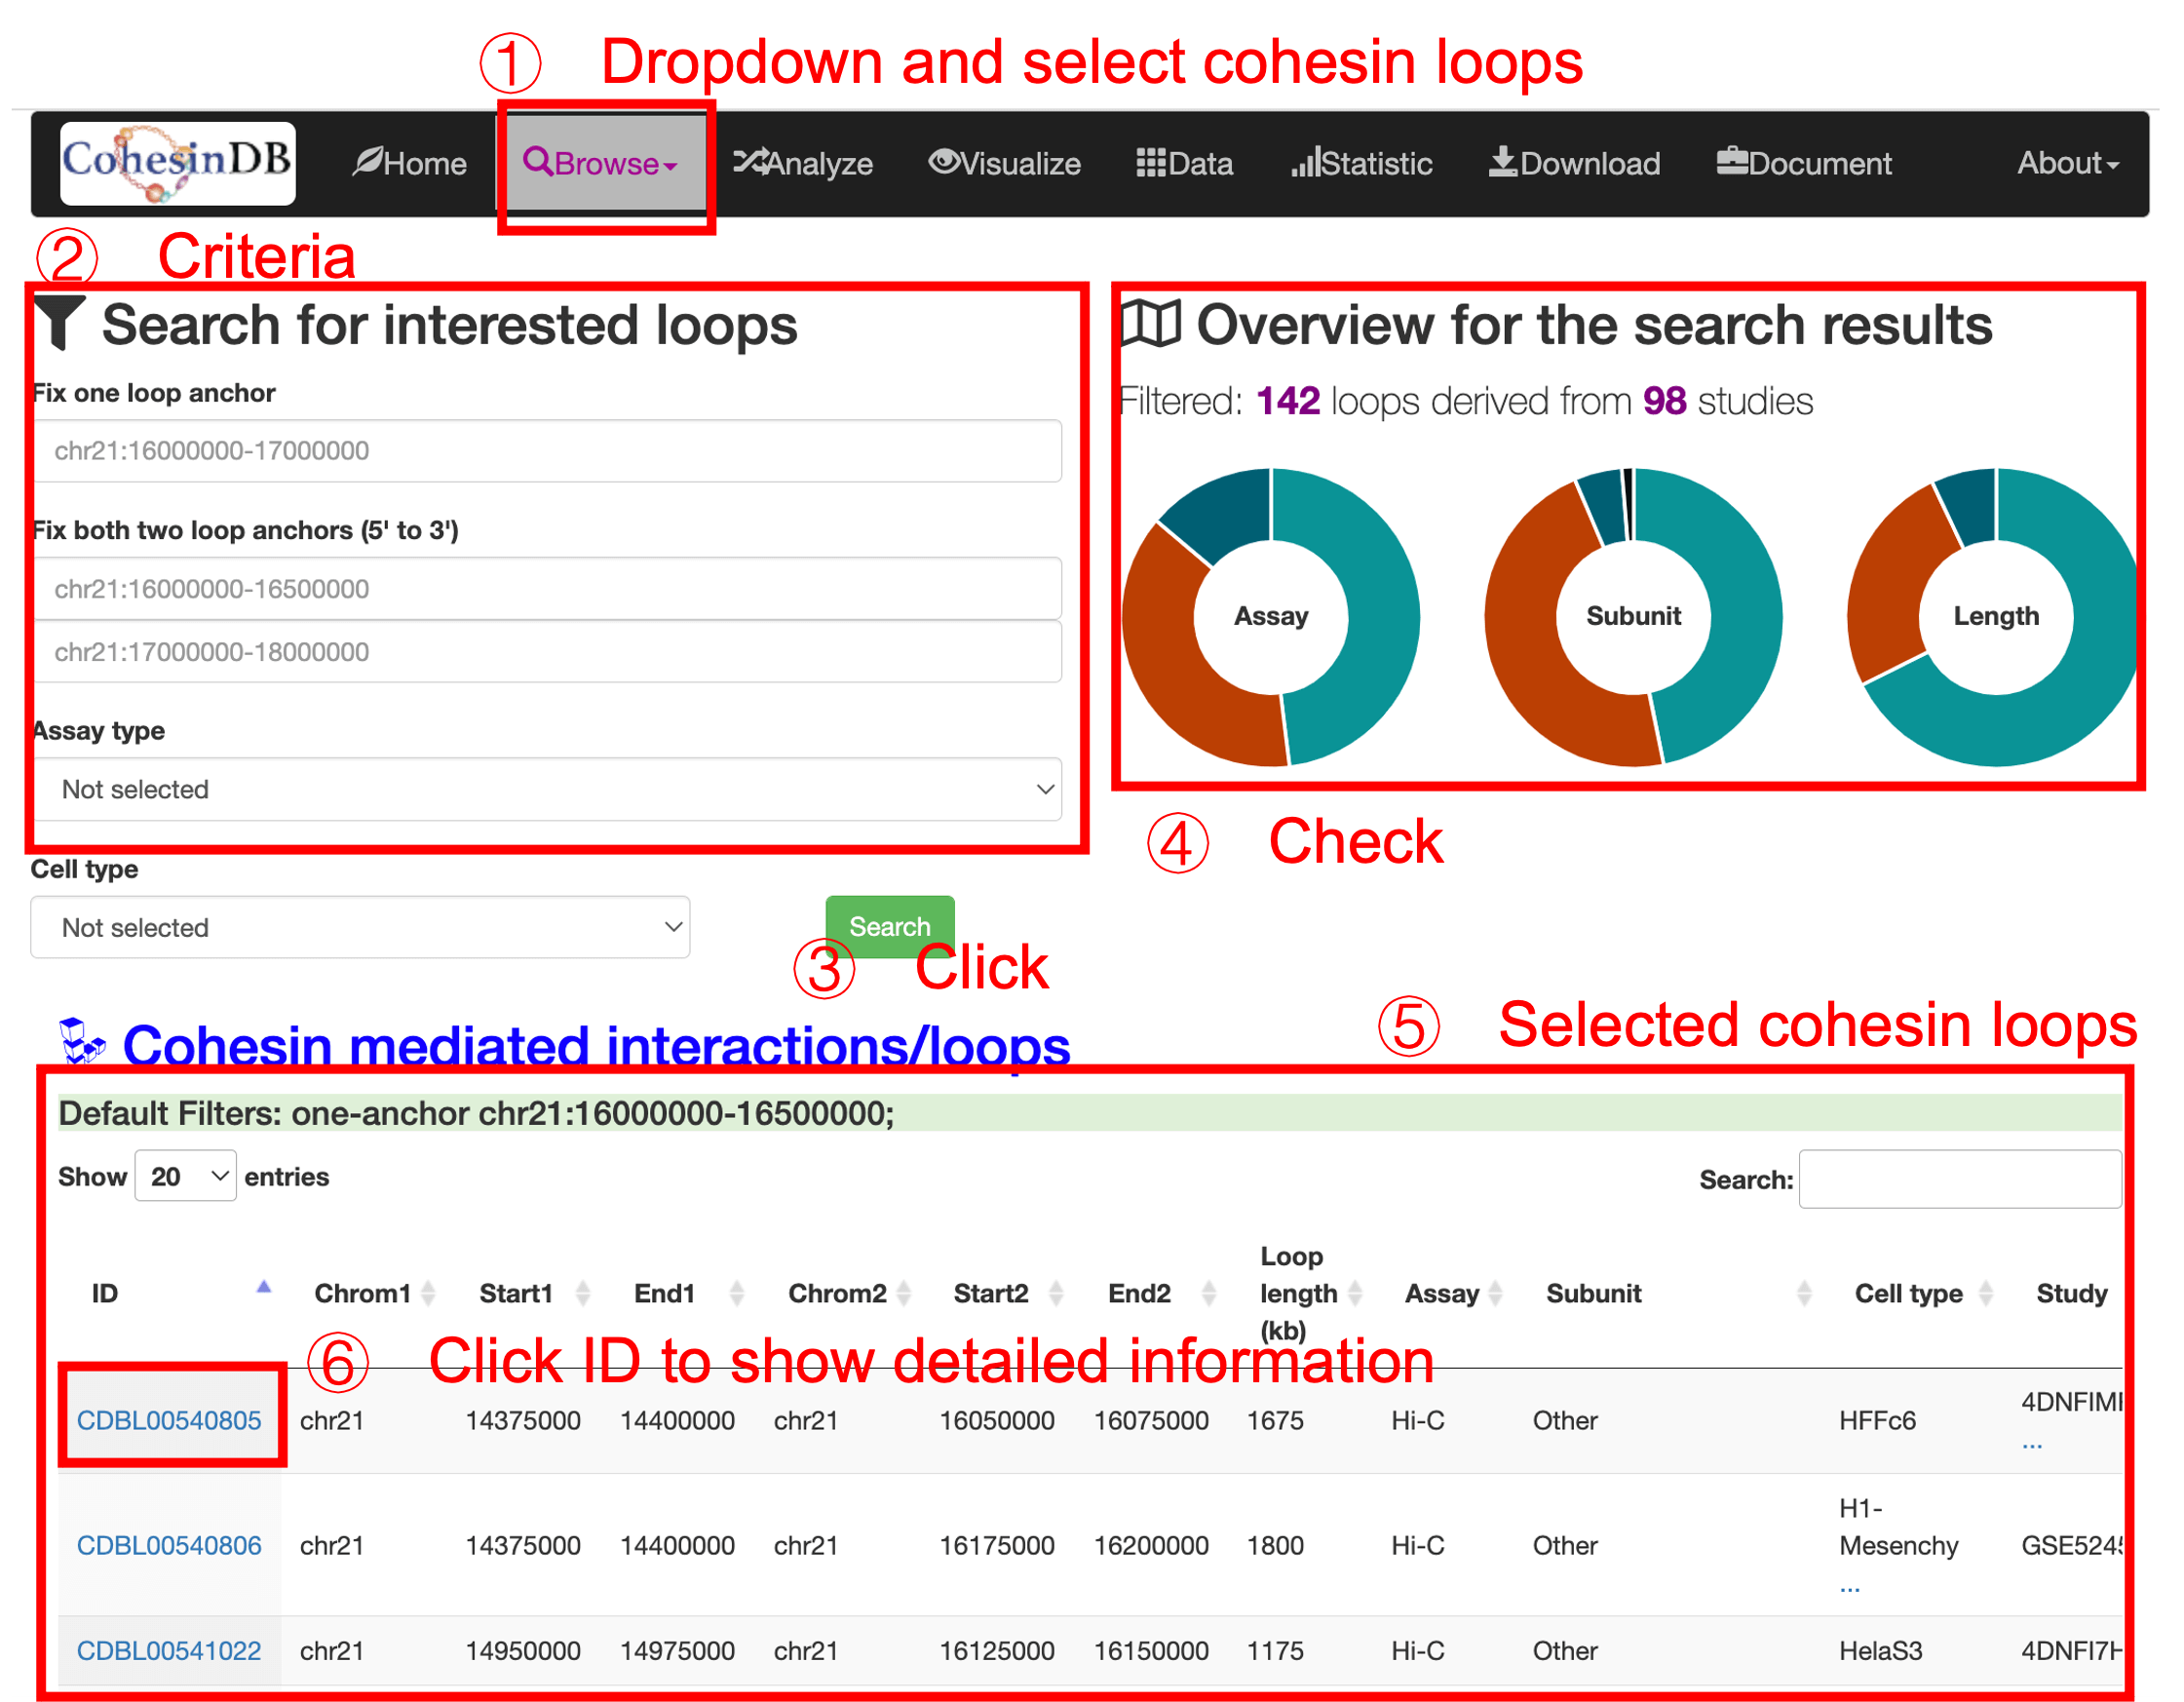Click the Download arrow icon
The width and height of the screenshot is (2184, 1702).
(1503, 162)
